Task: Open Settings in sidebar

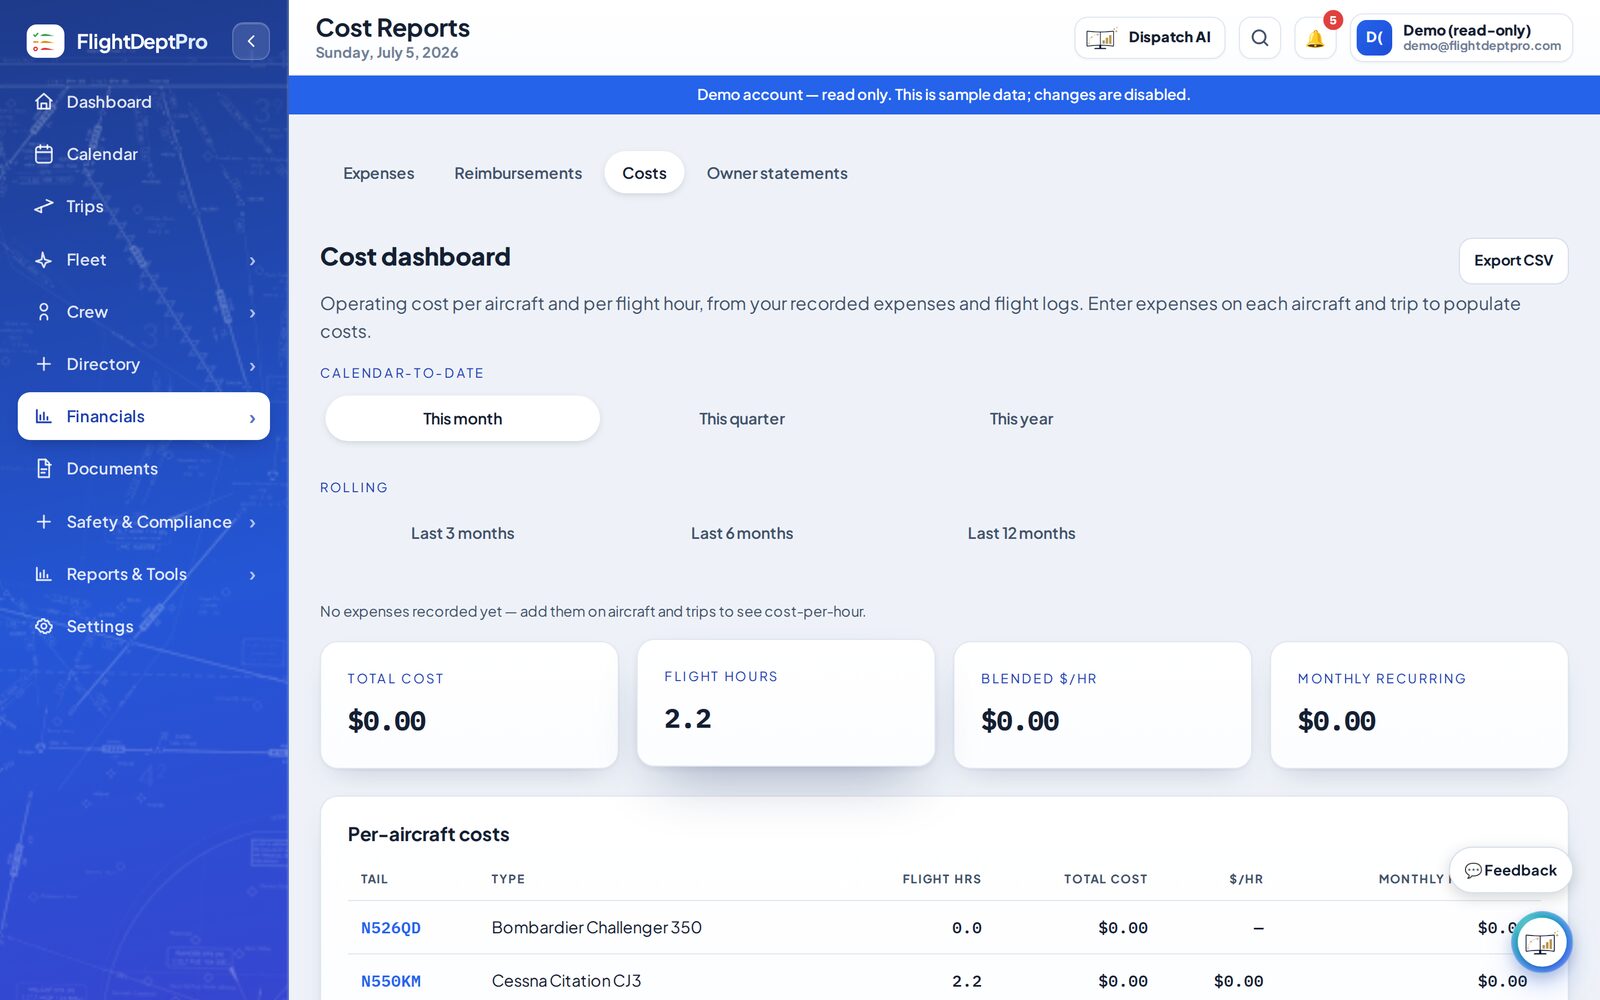Action: click(x=144, y=626)
